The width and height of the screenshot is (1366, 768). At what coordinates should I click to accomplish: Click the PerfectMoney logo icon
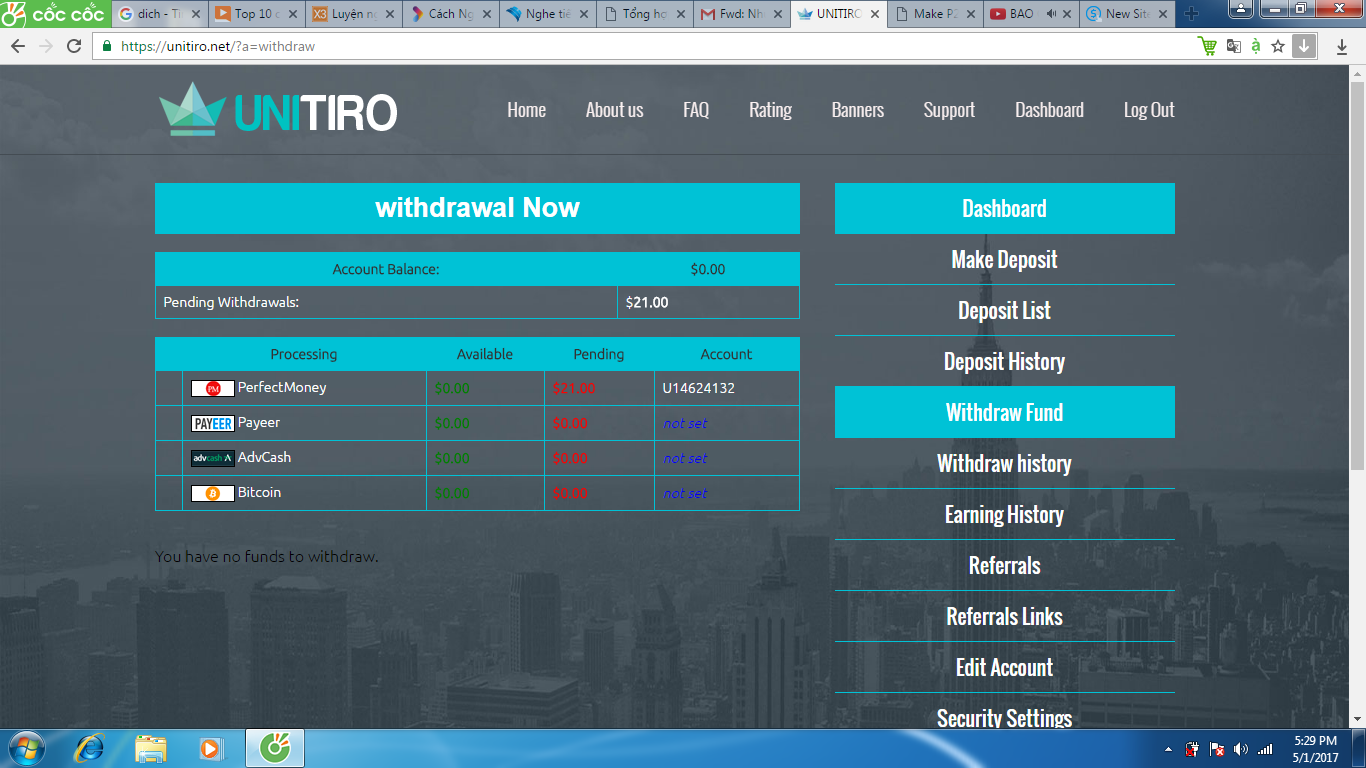213,388
